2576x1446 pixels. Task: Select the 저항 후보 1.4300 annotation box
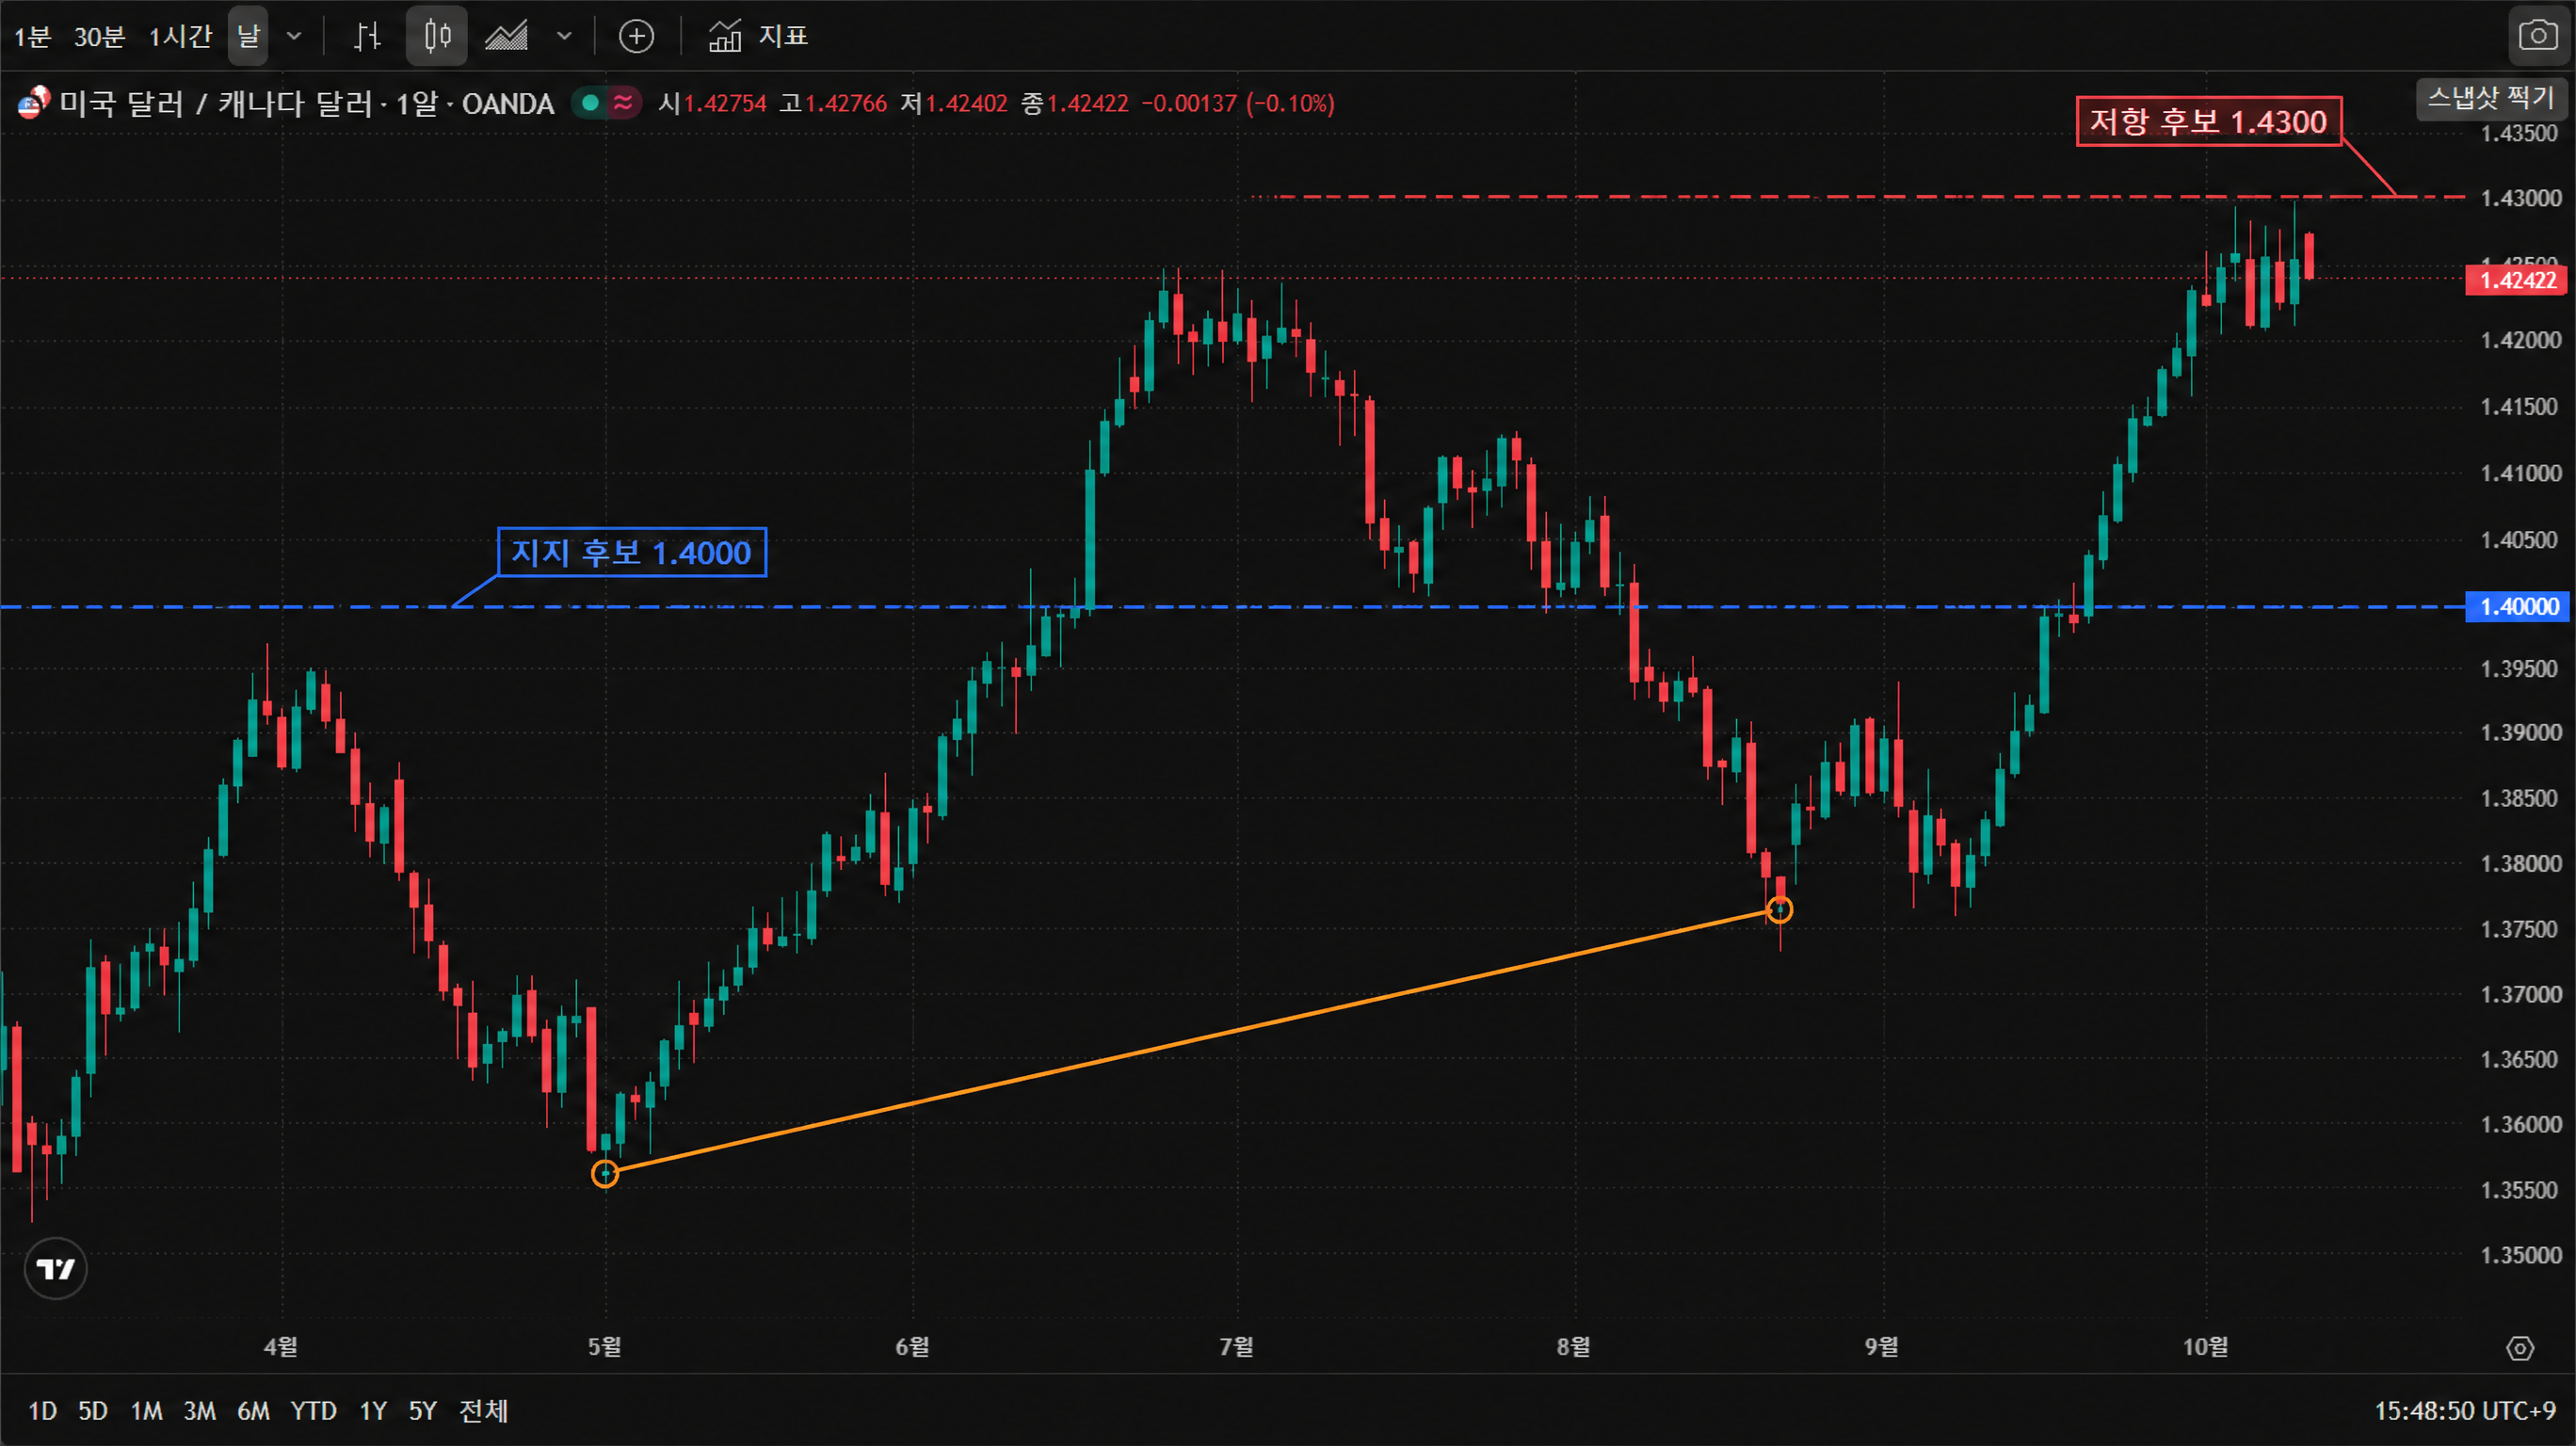[x=2208, y=122]
